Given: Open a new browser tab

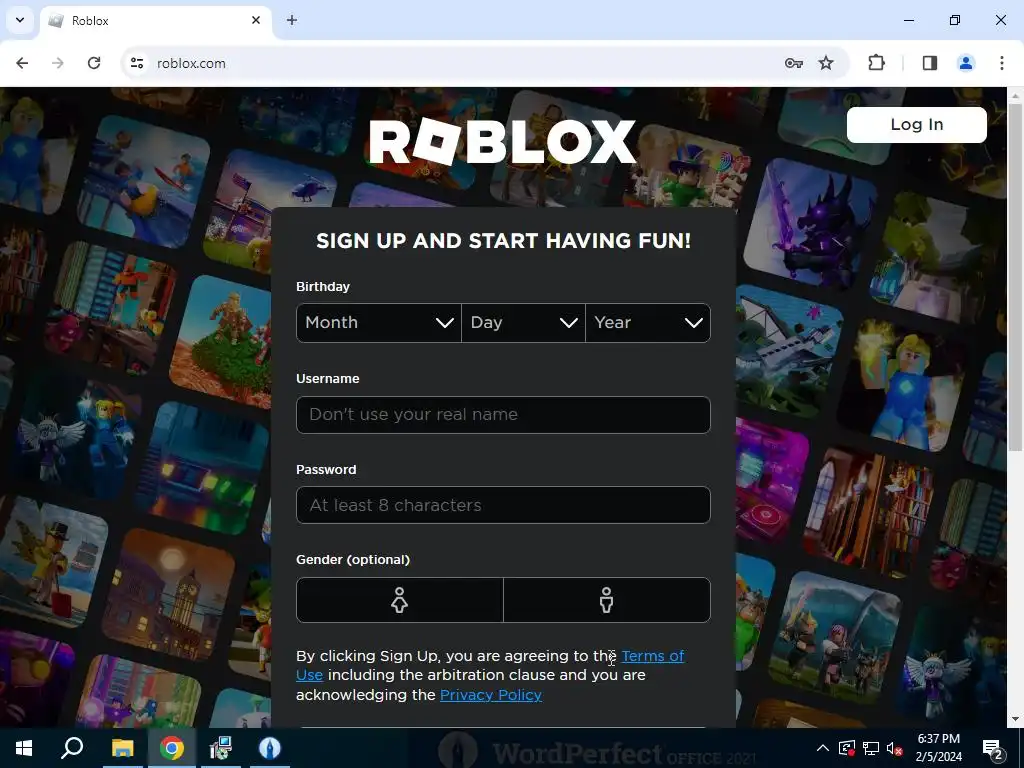Looking at the screenshot, I should tap(292, 20).
